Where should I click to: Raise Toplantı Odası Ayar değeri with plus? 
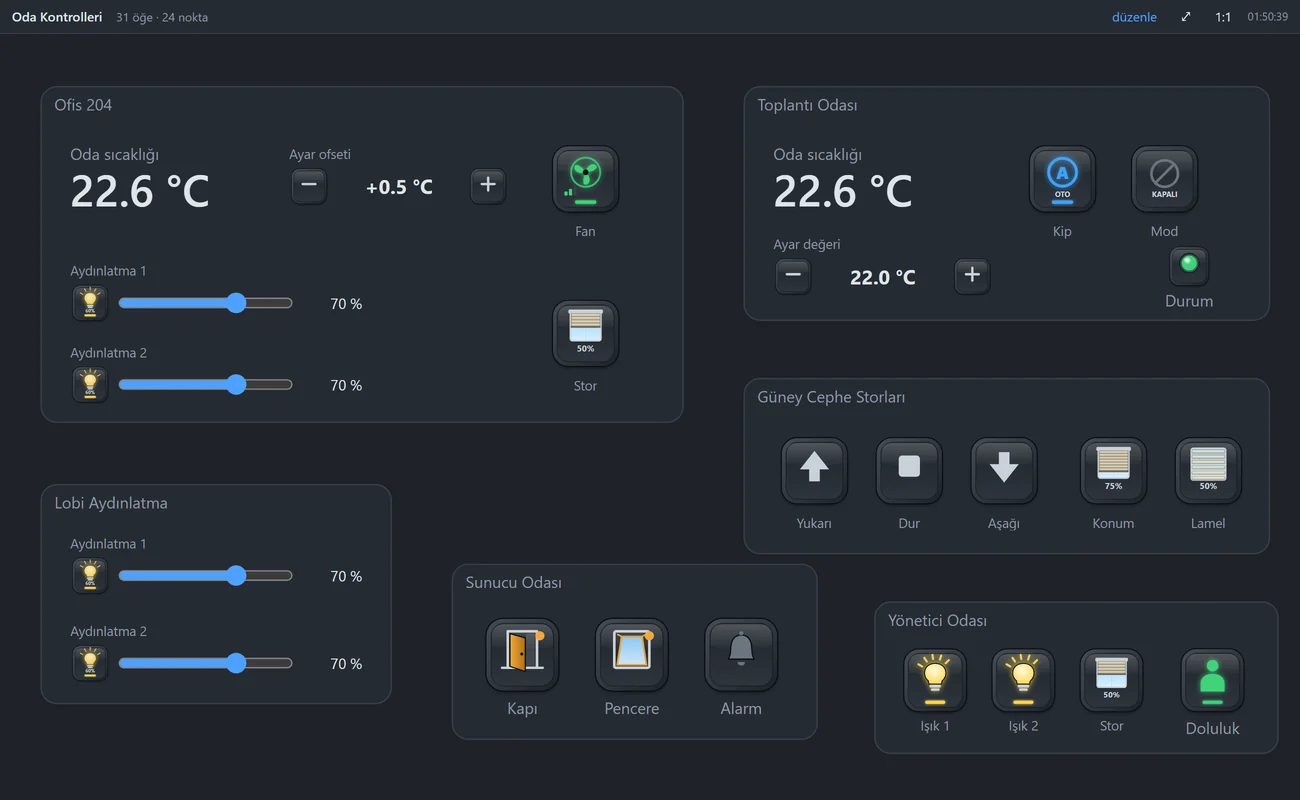[972, 276]
